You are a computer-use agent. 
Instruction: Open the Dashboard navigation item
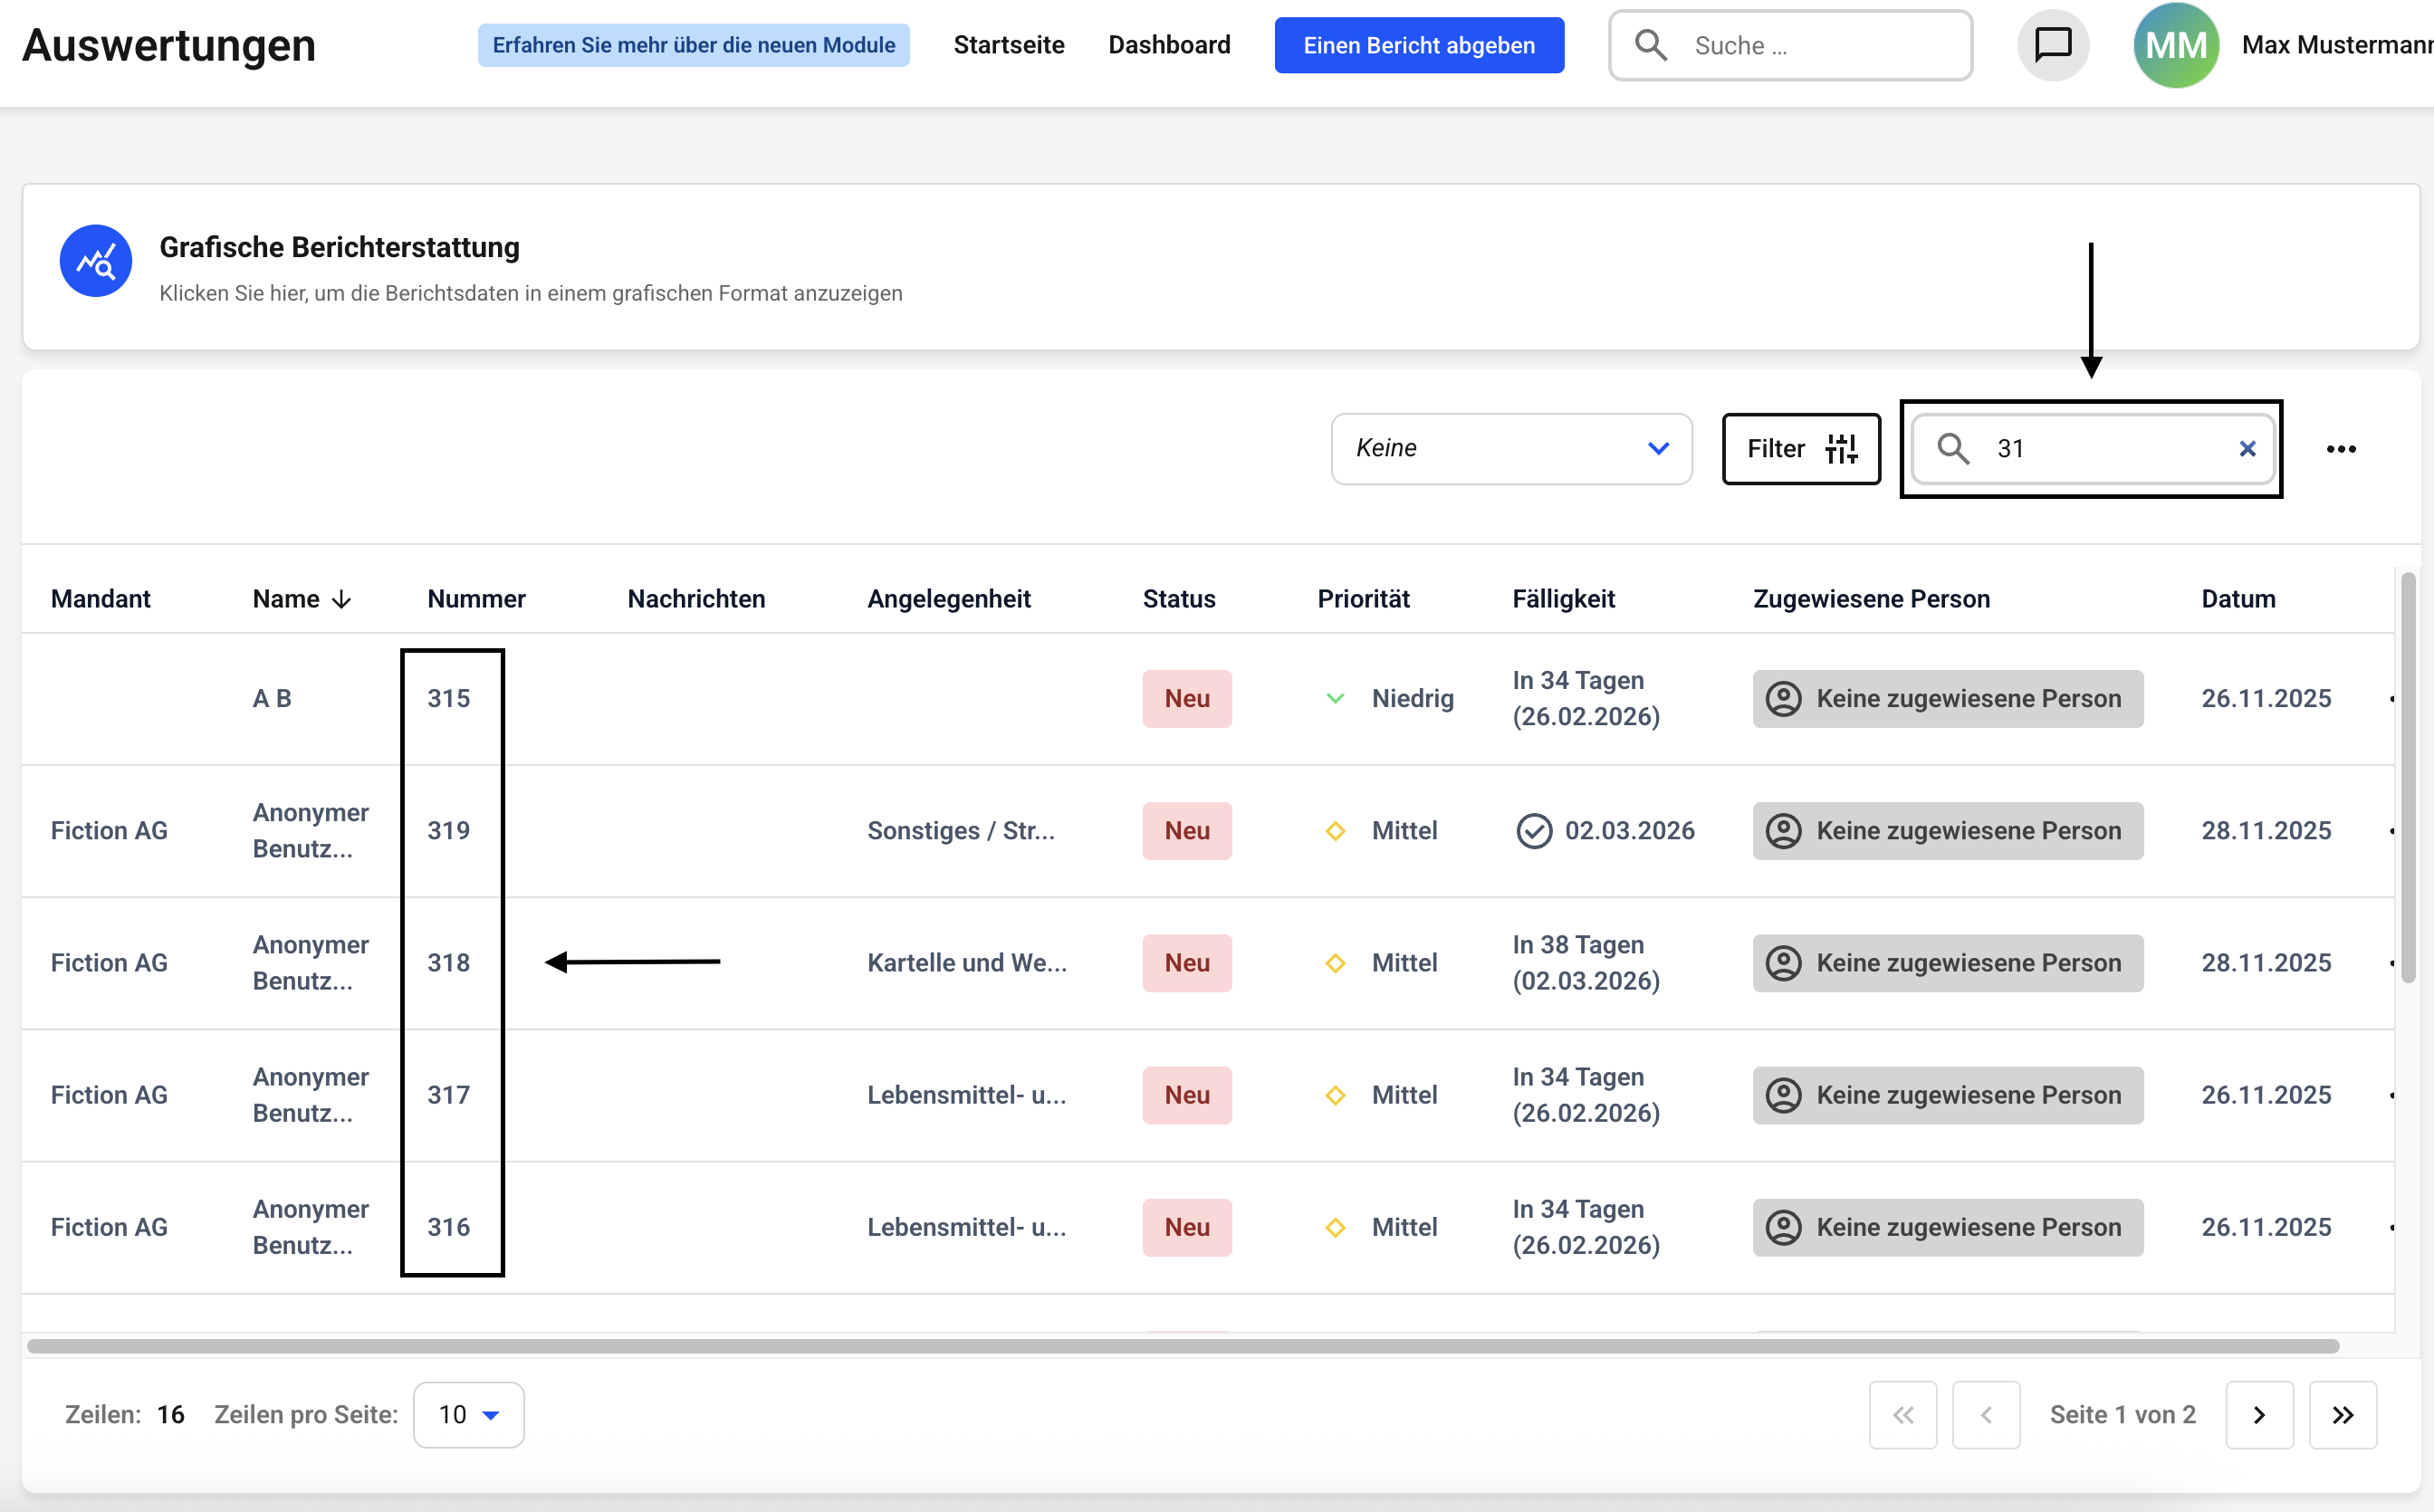click(x=1169, y=45)
